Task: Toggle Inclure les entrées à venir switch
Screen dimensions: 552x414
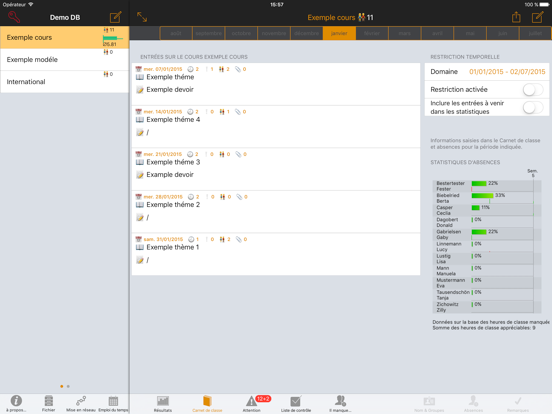Action: click(x=533, y=107)
